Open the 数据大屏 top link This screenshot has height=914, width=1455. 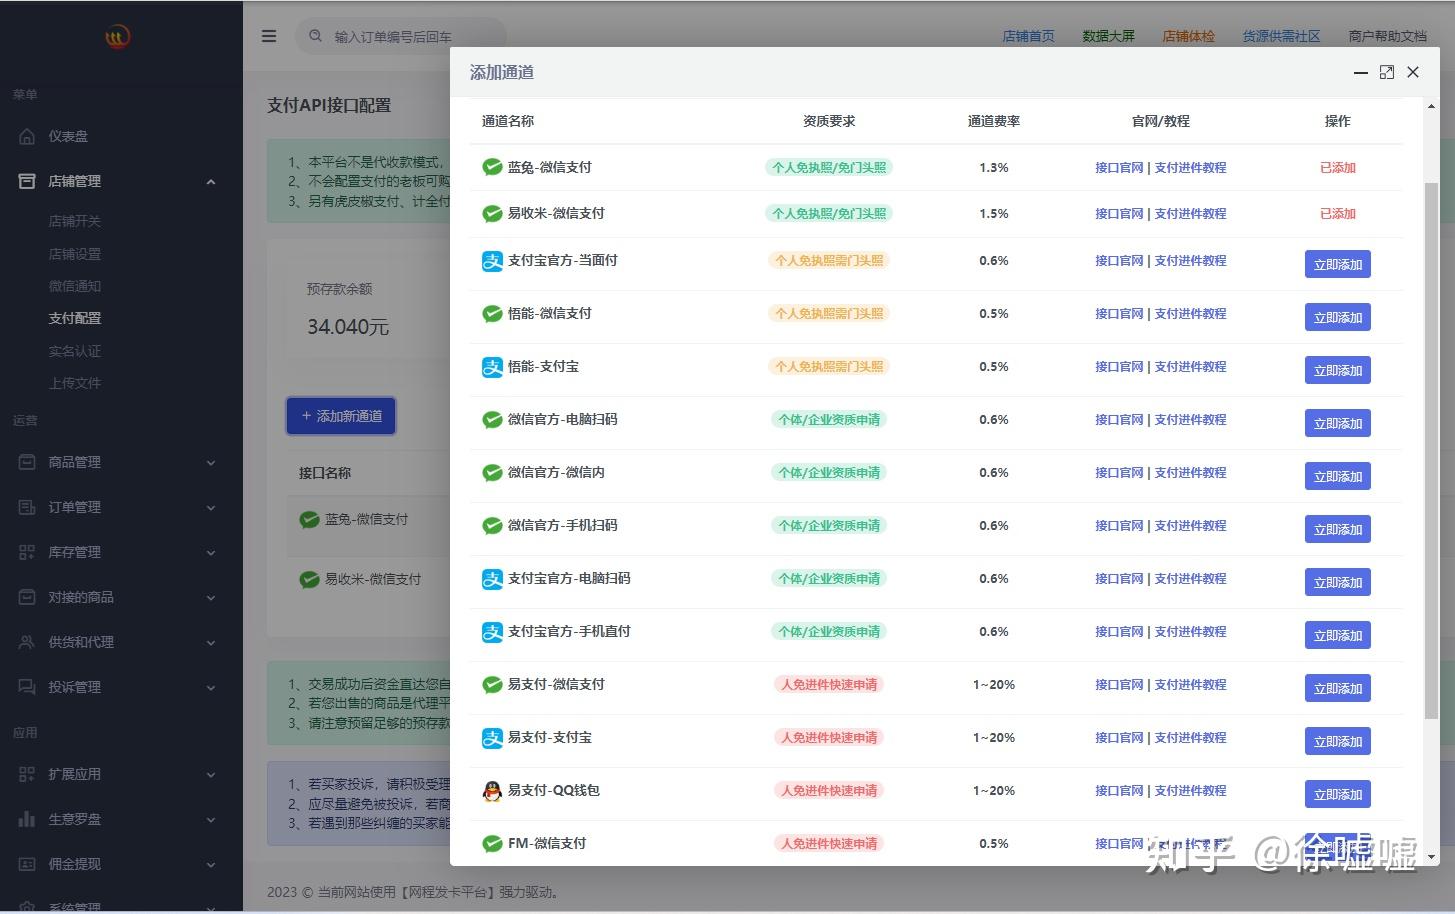(x=1109, y=36)
